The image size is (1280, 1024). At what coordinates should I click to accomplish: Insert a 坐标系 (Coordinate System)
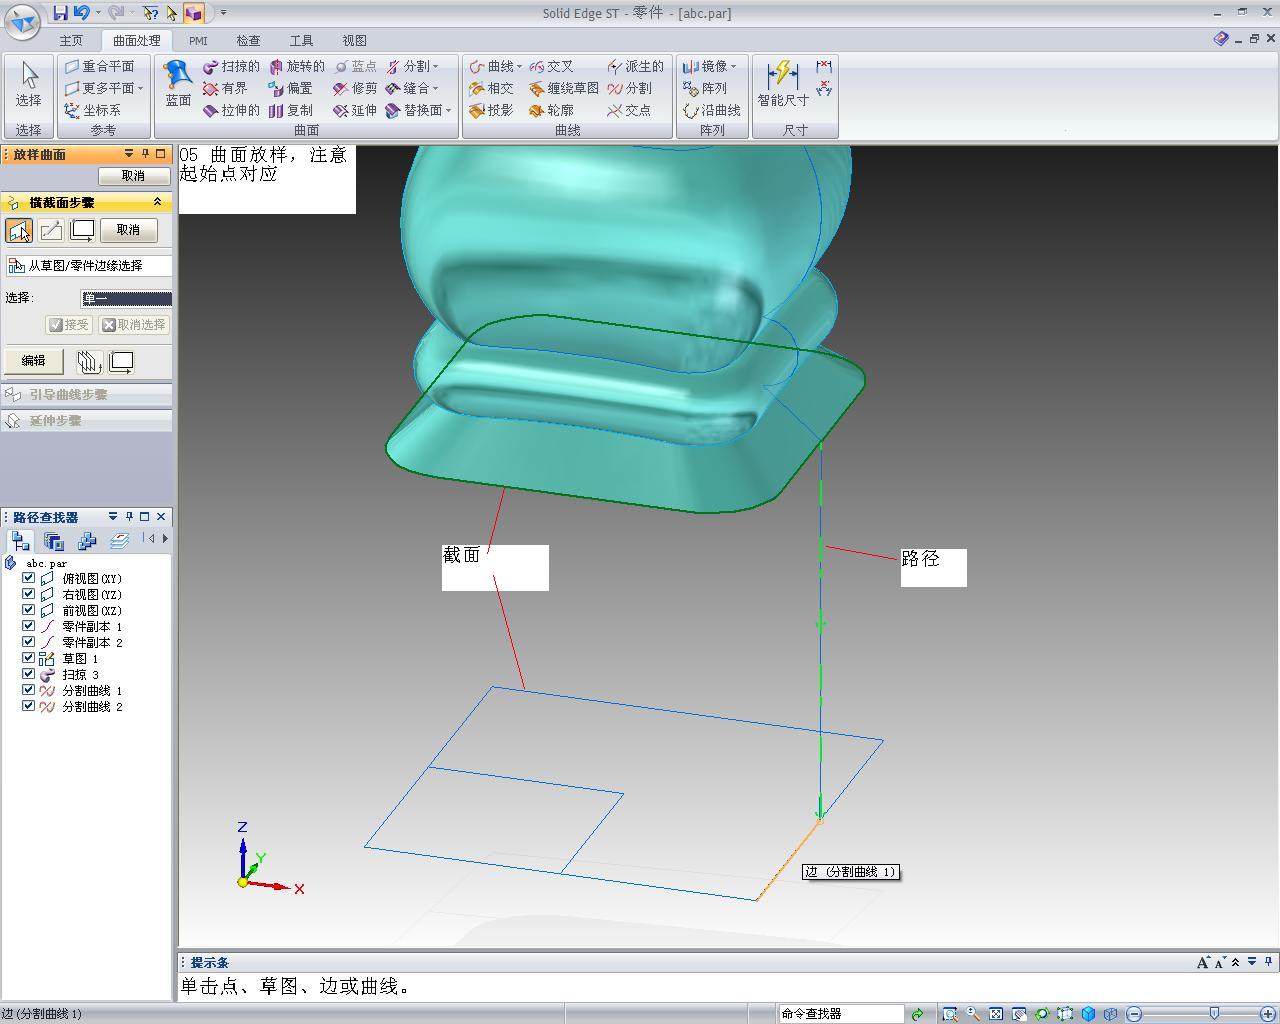92,110
